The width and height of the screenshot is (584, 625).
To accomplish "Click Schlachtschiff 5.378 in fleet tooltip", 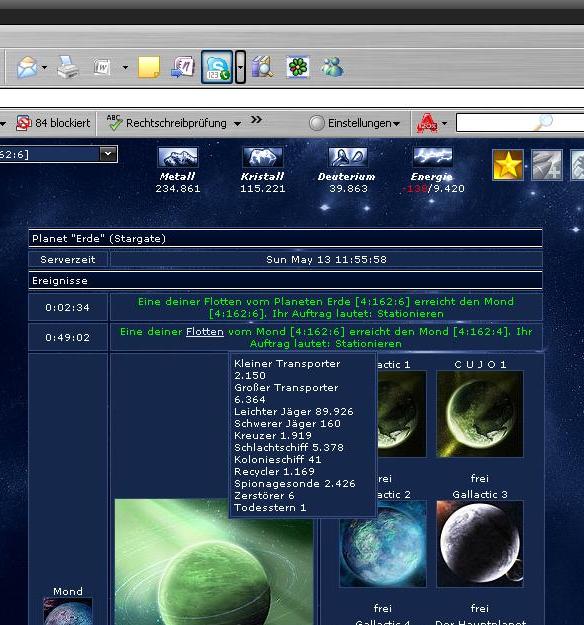I will [x=289, y=448].
